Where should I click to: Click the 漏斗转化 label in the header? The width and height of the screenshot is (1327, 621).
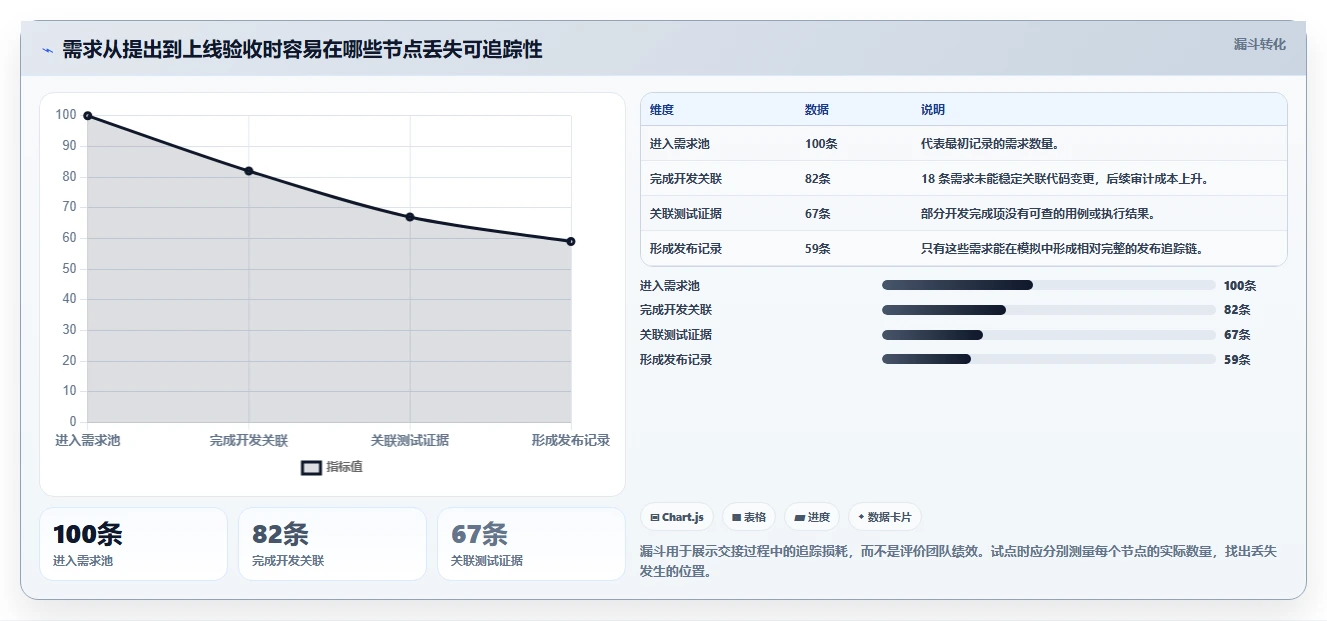[1259, 45]
